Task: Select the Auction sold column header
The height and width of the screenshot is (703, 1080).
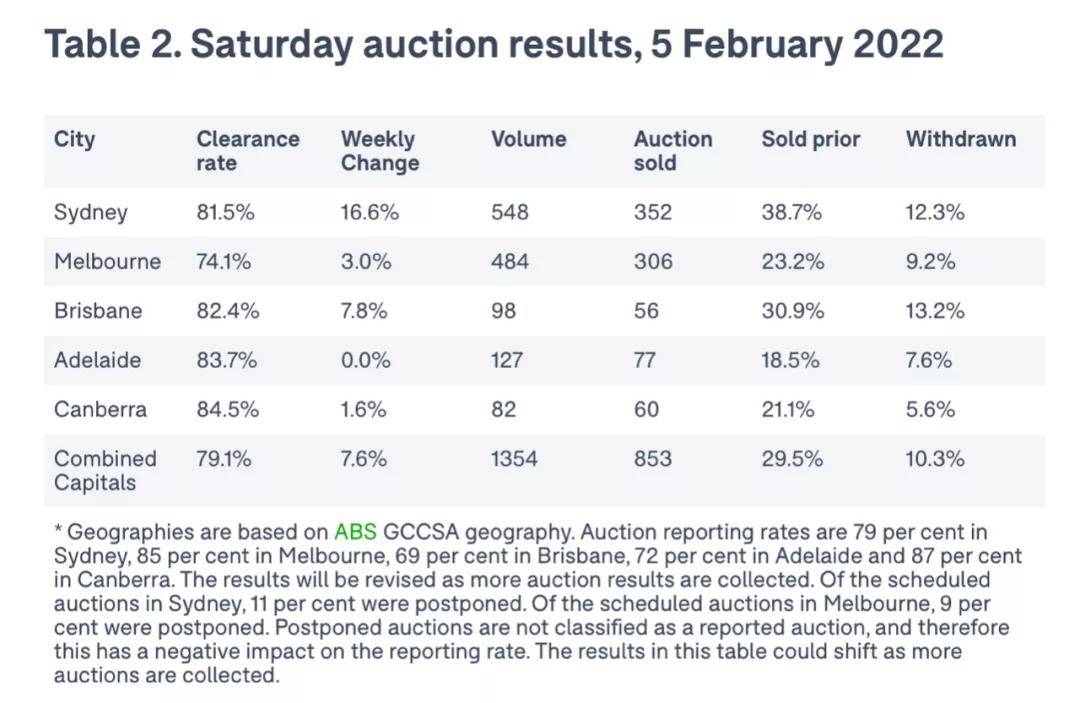Action: (x=673, y=151)
